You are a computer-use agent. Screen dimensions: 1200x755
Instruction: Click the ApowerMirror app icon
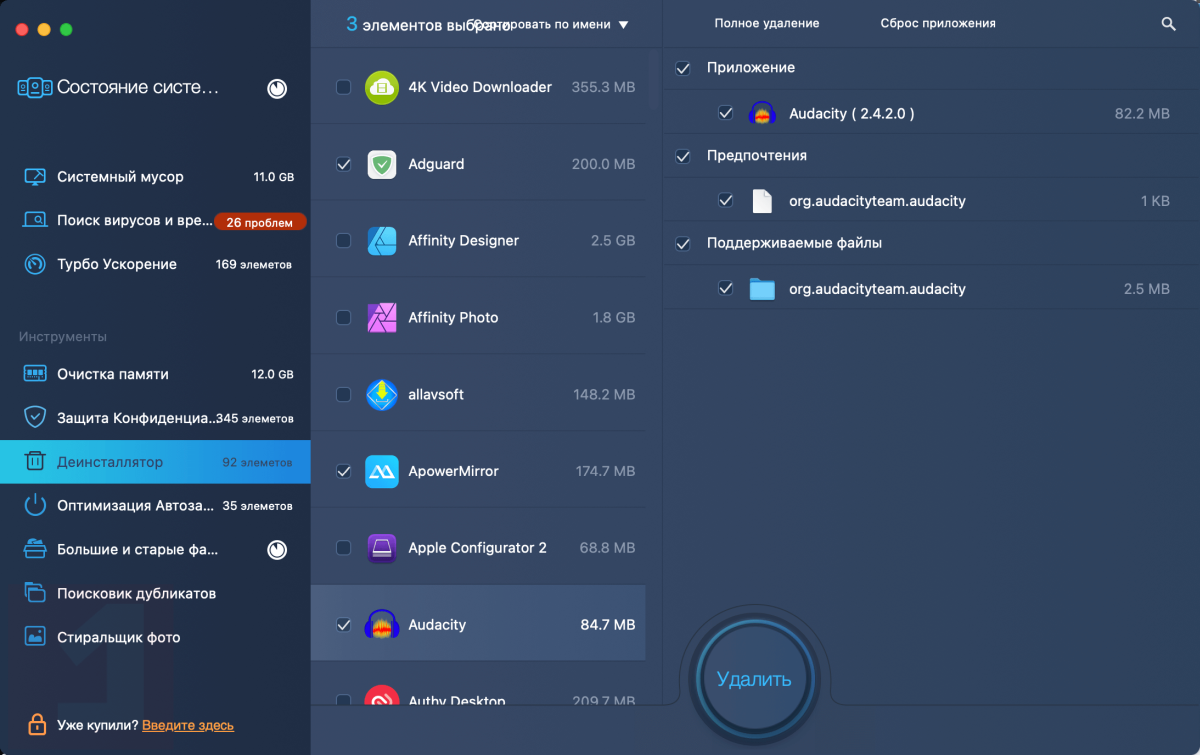click(382, 471)
